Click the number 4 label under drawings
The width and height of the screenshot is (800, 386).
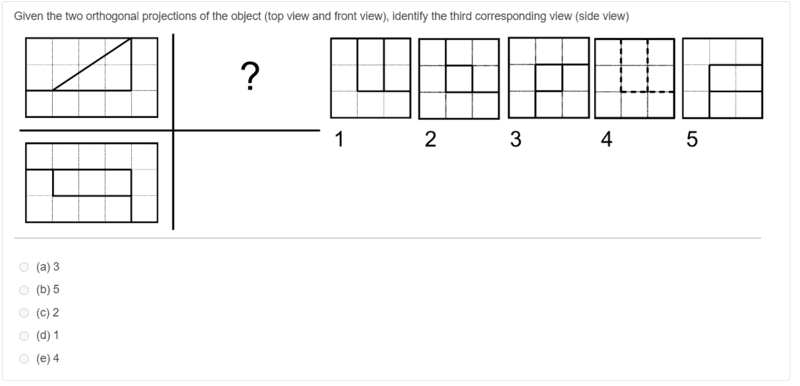point(606,139)
